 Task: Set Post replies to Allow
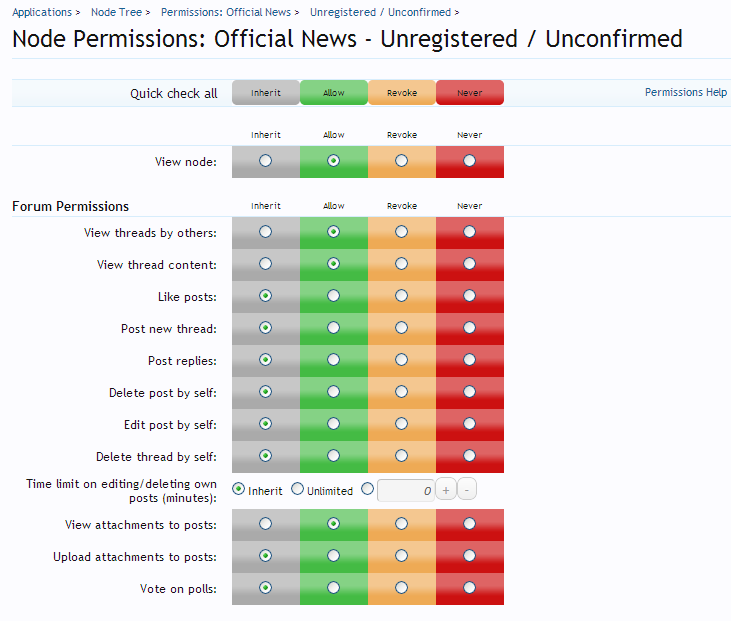point(333,360)
